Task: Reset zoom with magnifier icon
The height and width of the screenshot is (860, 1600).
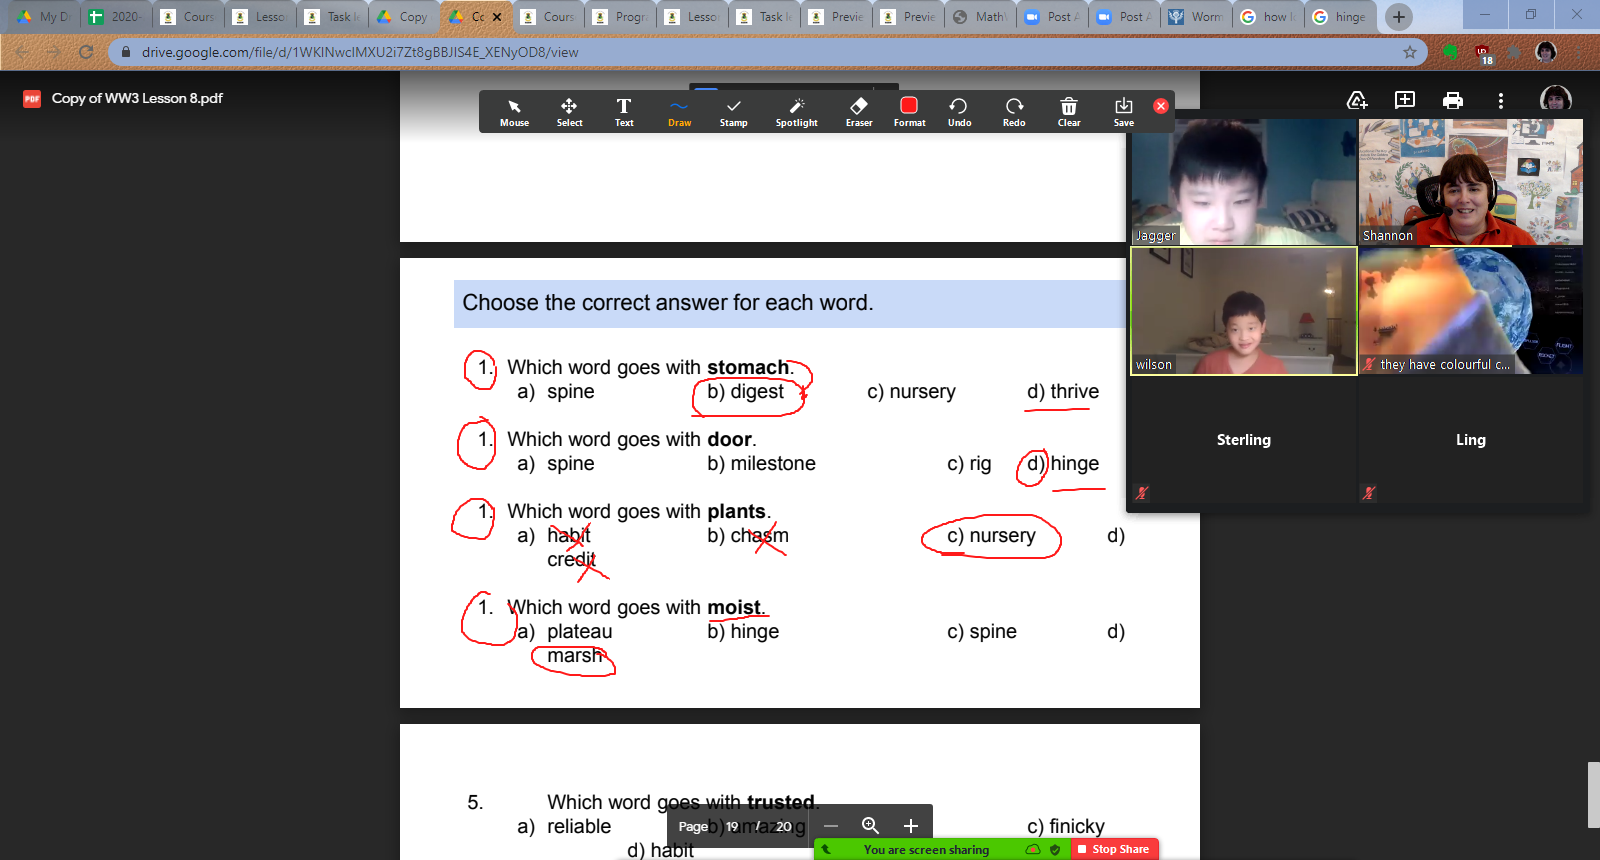Action: [870, 826]
